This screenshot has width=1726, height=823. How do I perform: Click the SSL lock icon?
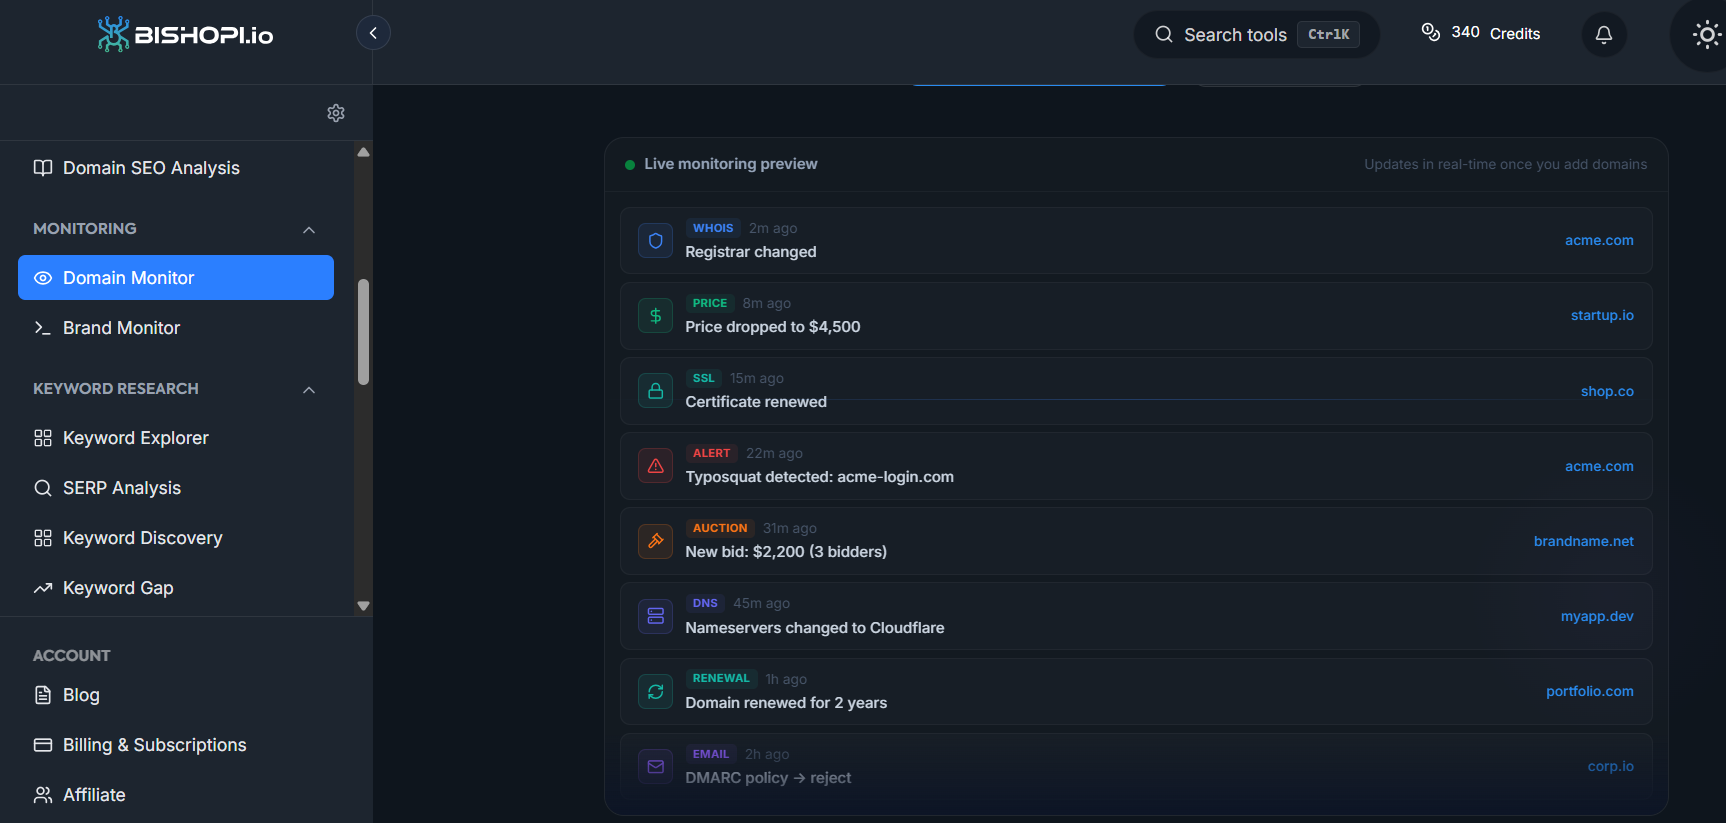656,391
